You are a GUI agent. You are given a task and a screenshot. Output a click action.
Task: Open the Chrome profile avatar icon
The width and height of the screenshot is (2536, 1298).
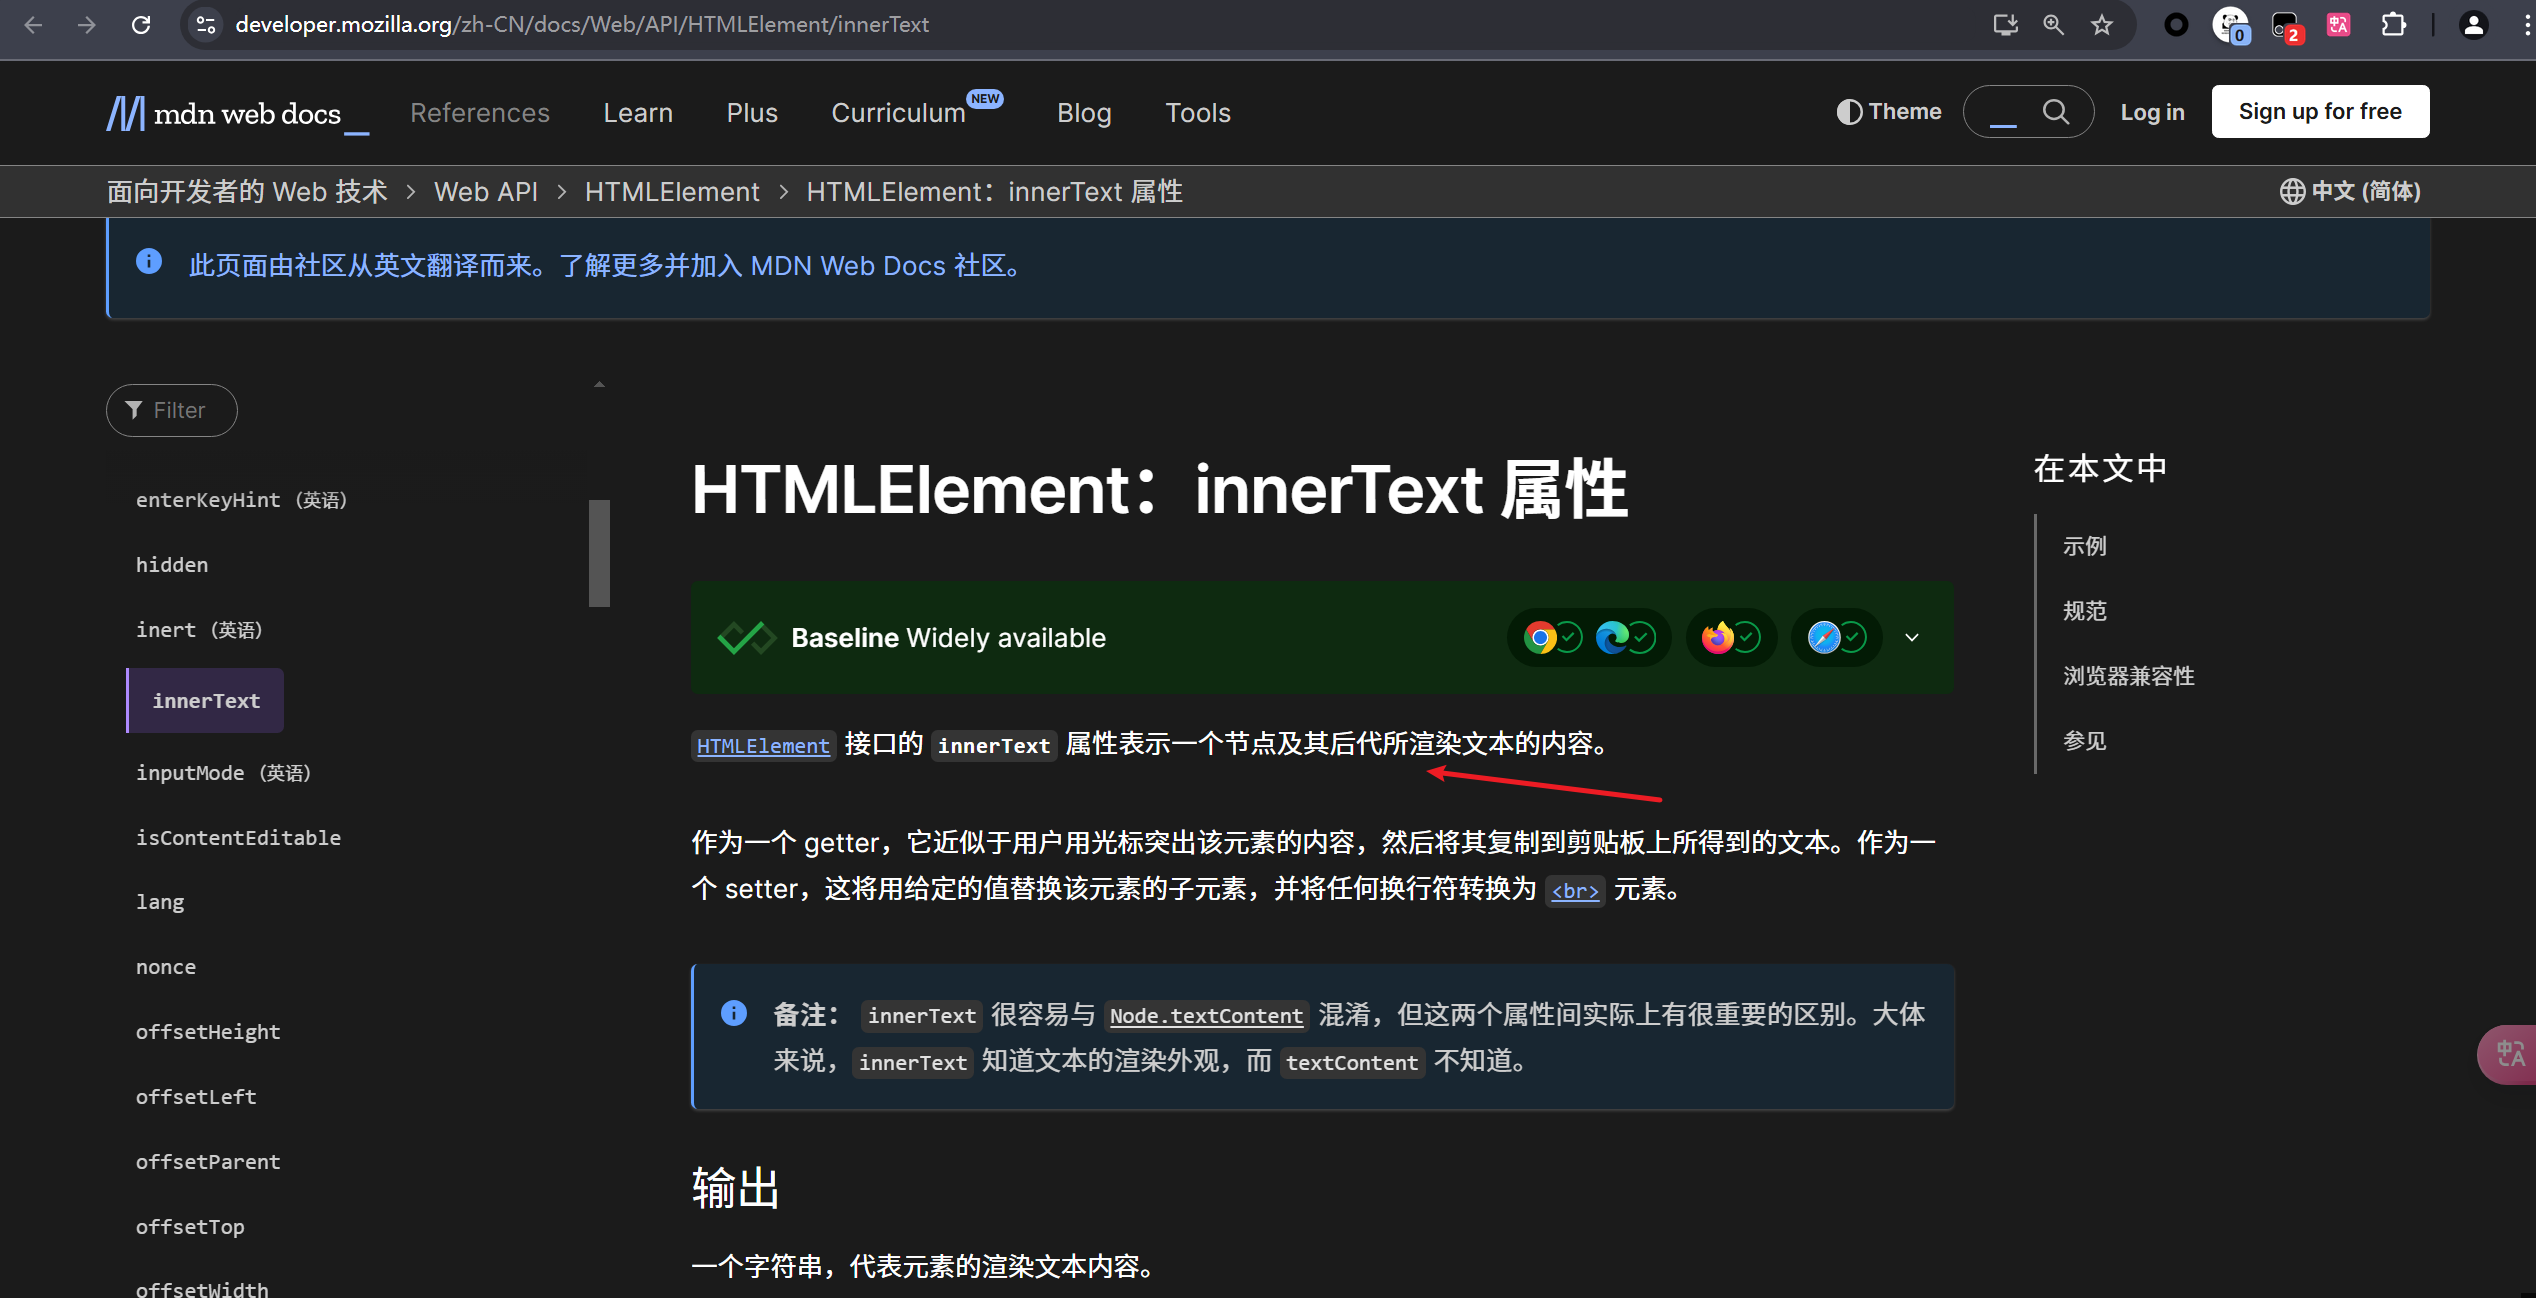click(x=2473, y=25)
